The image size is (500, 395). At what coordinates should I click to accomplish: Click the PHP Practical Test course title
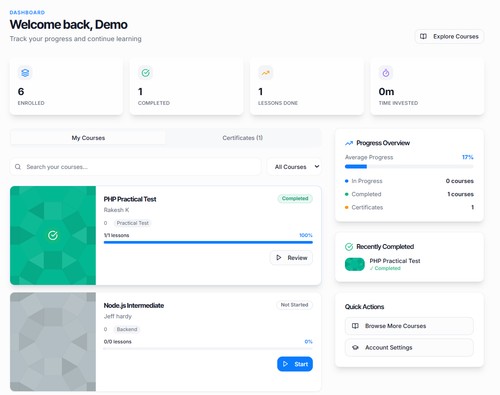130,199
